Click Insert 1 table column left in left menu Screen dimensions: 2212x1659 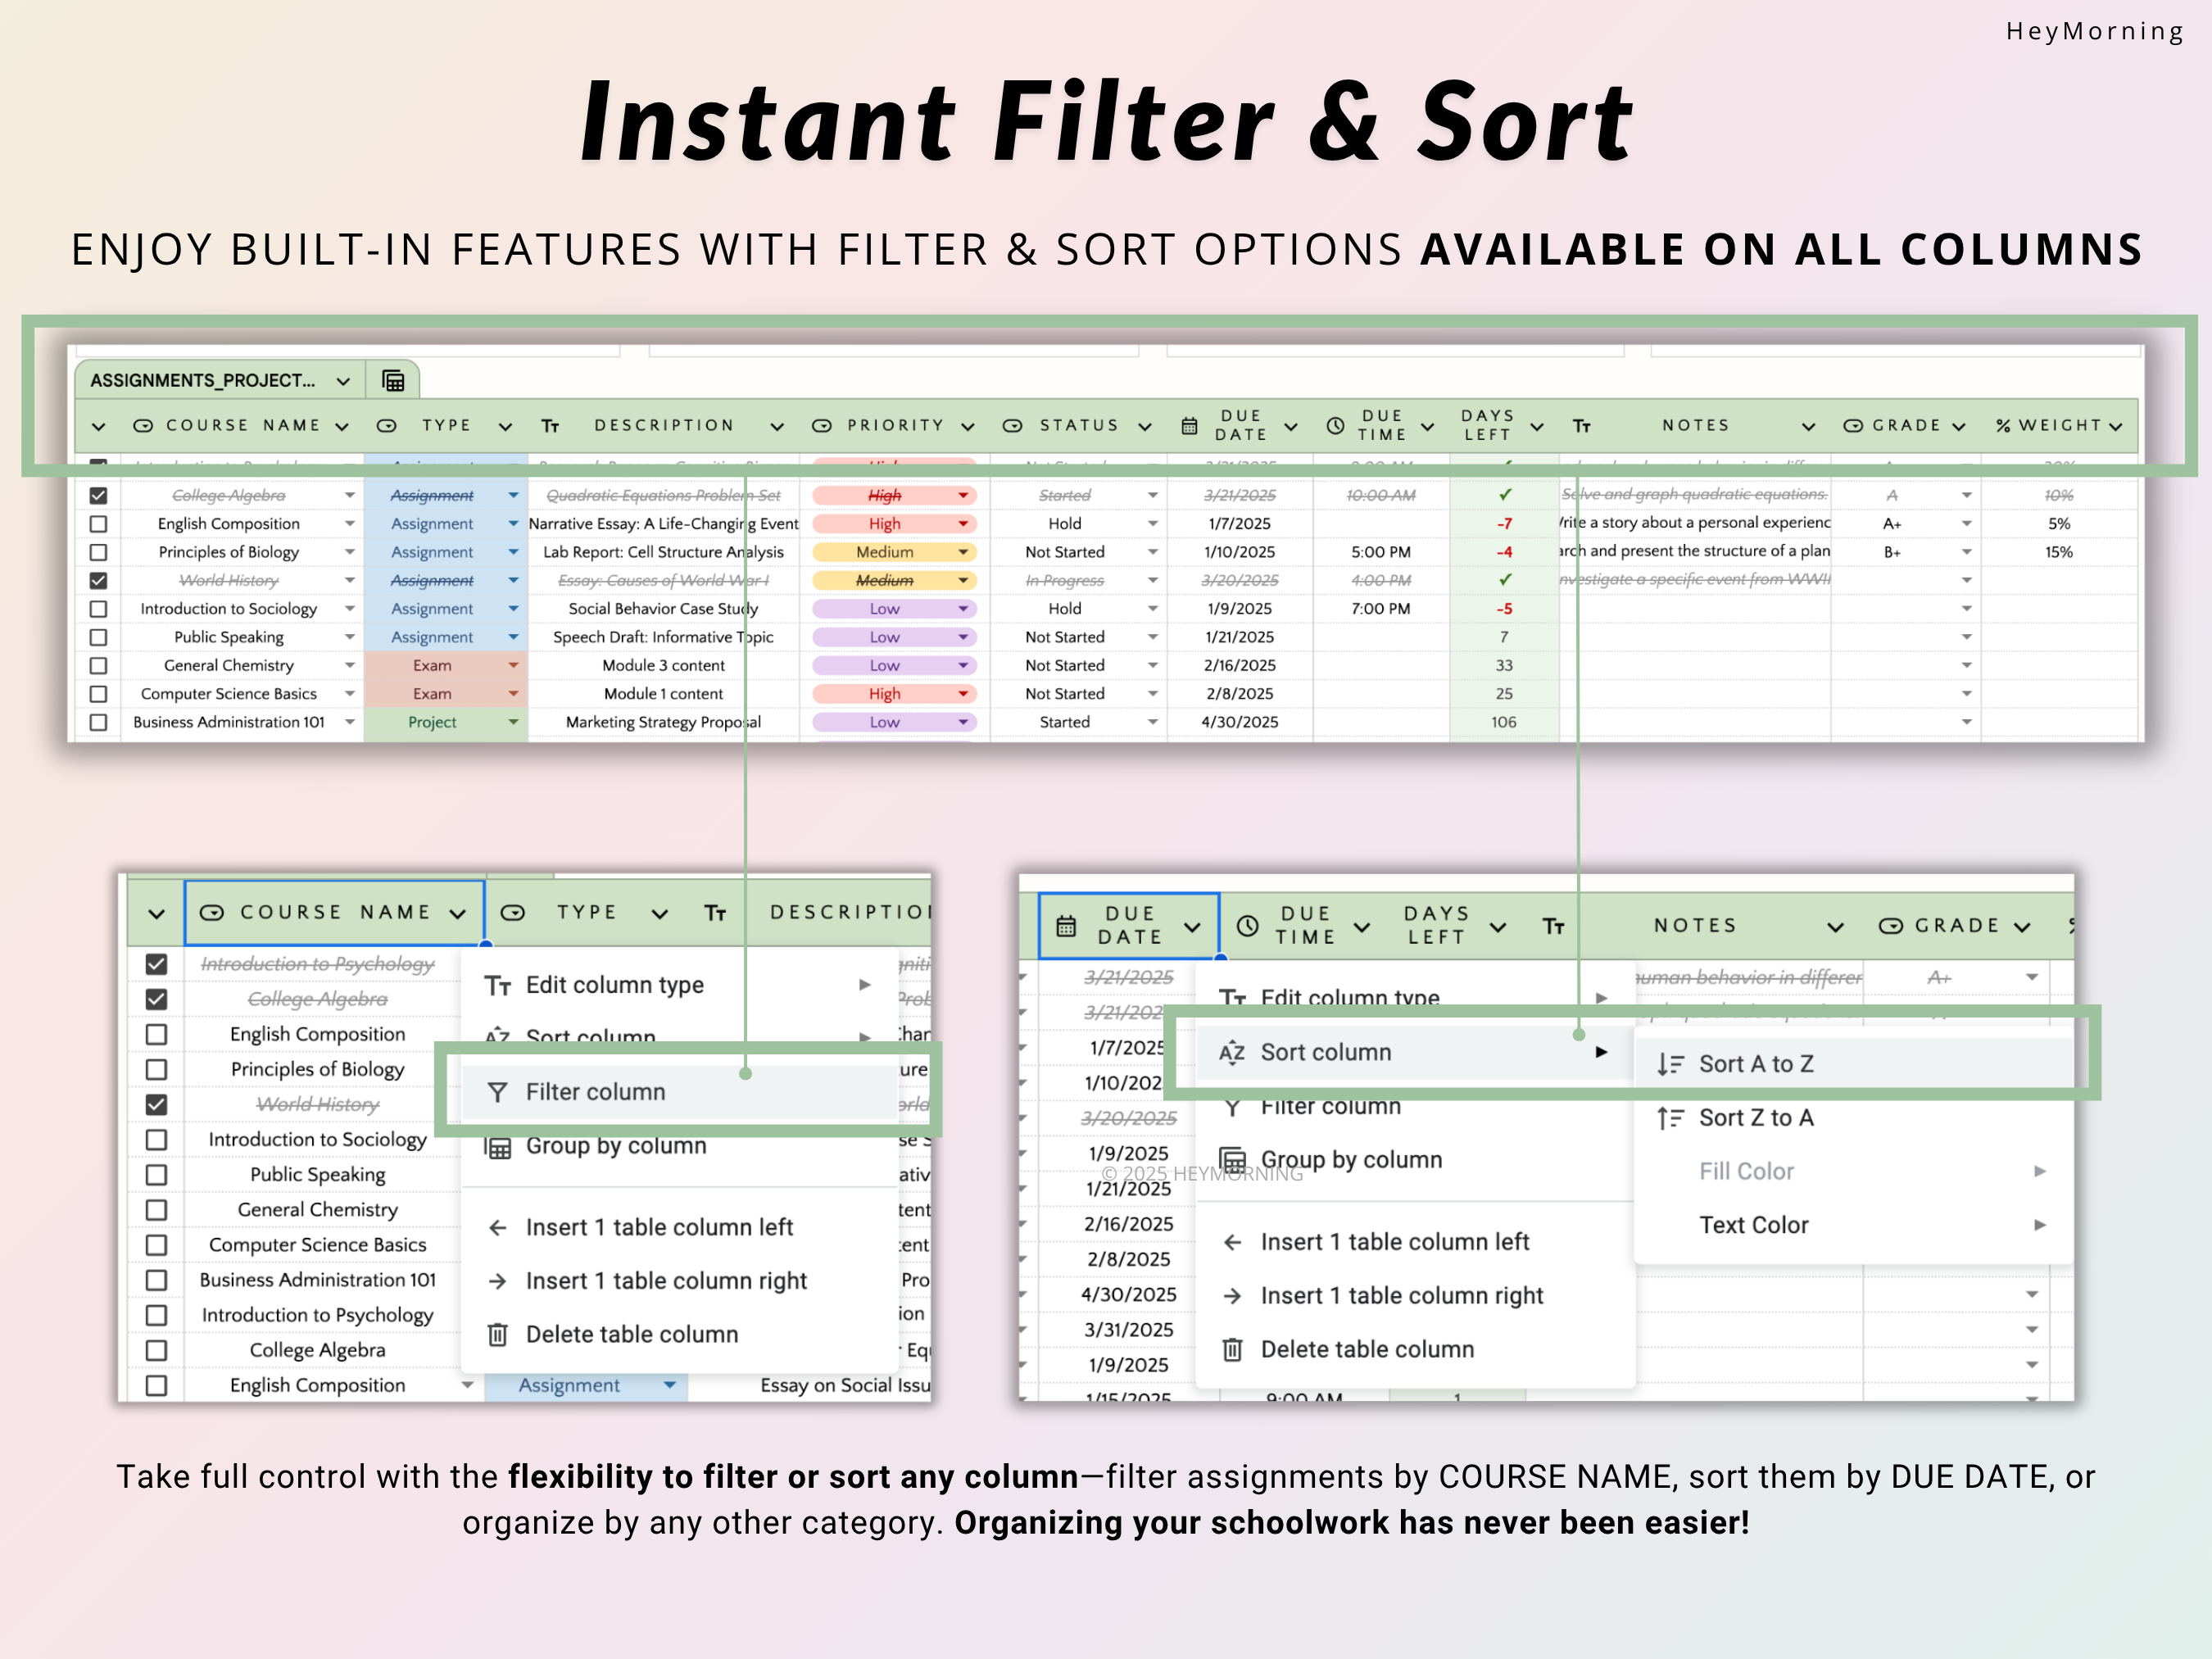659,1227
